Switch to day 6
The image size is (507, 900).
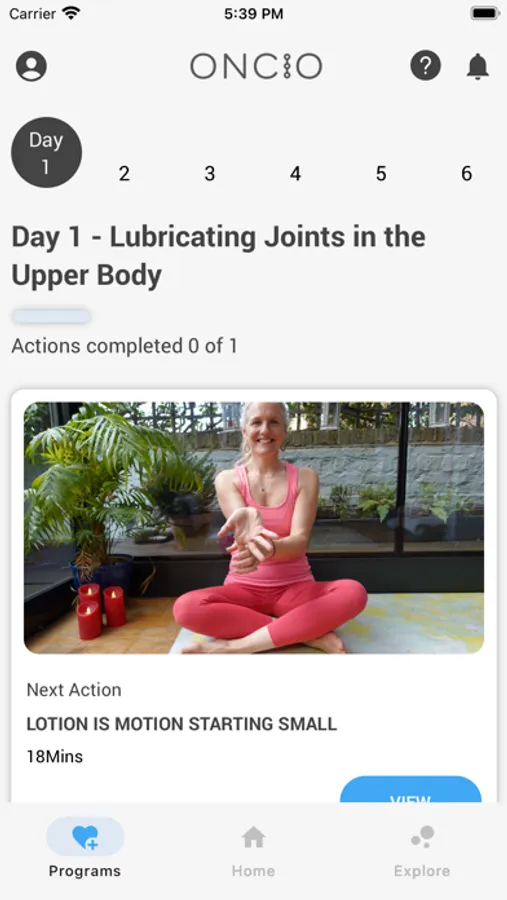click(x=466, y=173)
